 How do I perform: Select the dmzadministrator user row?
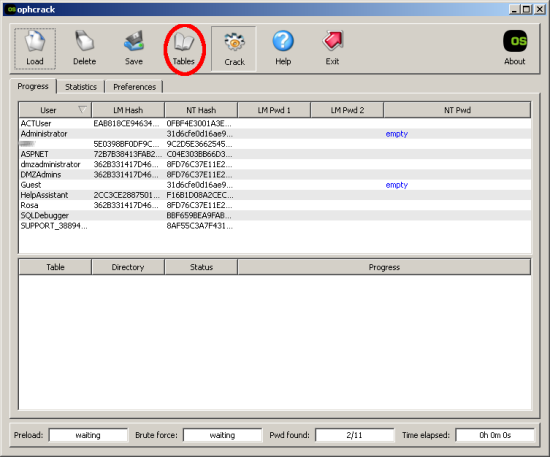[275, 164]
